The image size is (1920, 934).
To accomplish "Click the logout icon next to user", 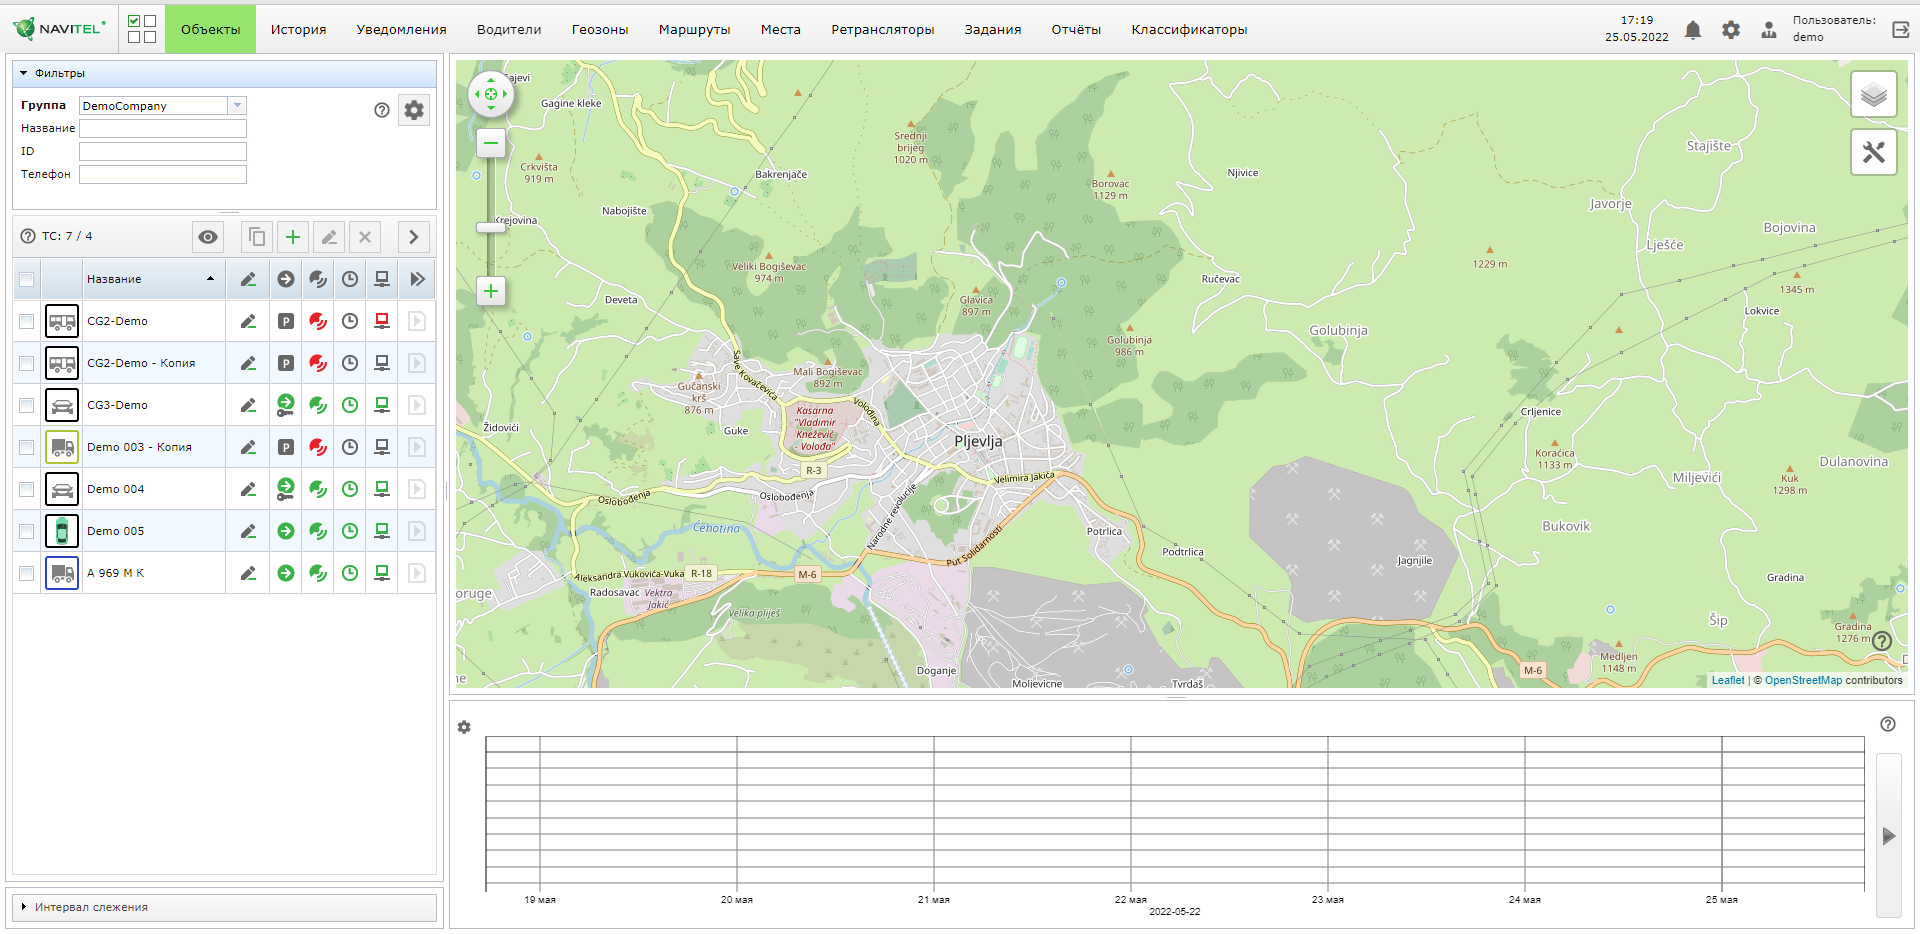I will tap(1900, 30).
